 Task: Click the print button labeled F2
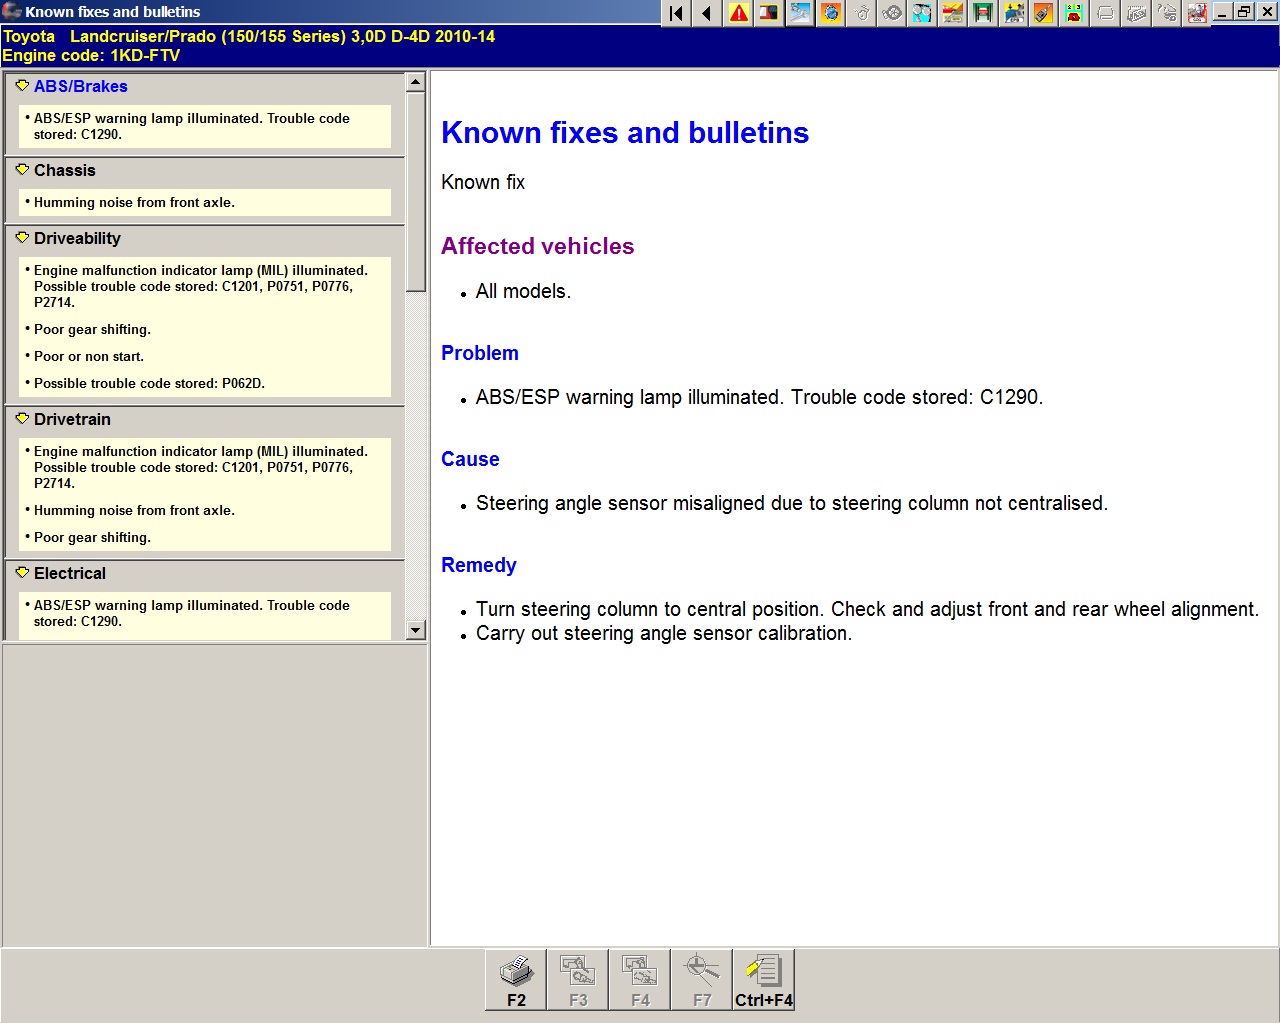[516, 980]
